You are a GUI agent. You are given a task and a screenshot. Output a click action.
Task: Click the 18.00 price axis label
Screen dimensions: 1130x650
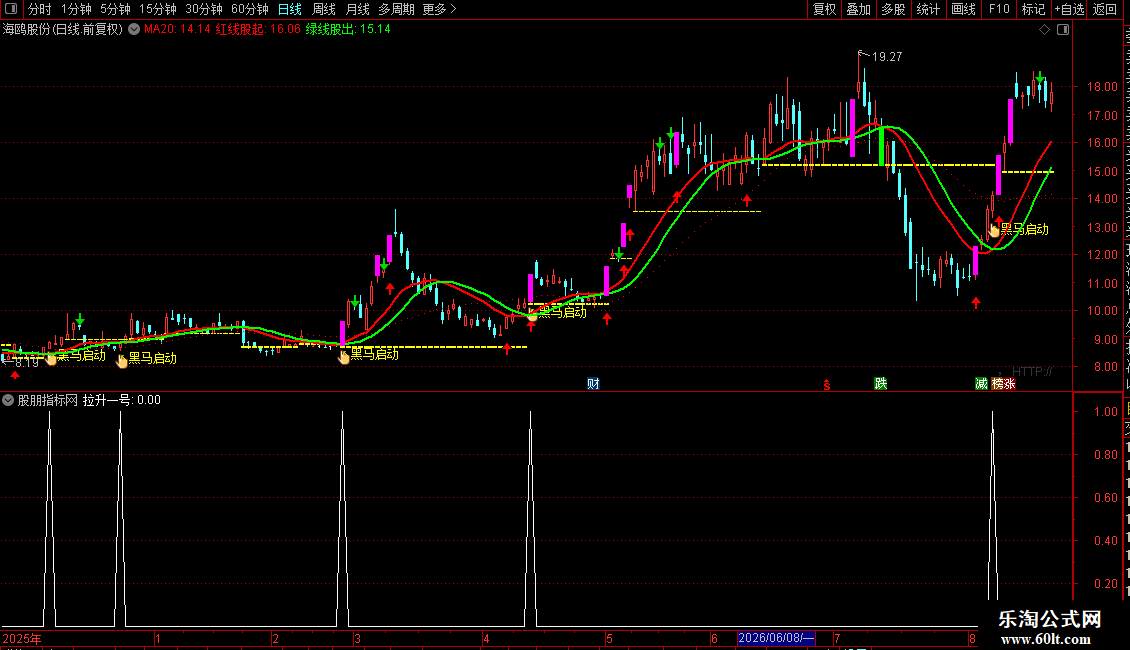(x=1102, y=86)
